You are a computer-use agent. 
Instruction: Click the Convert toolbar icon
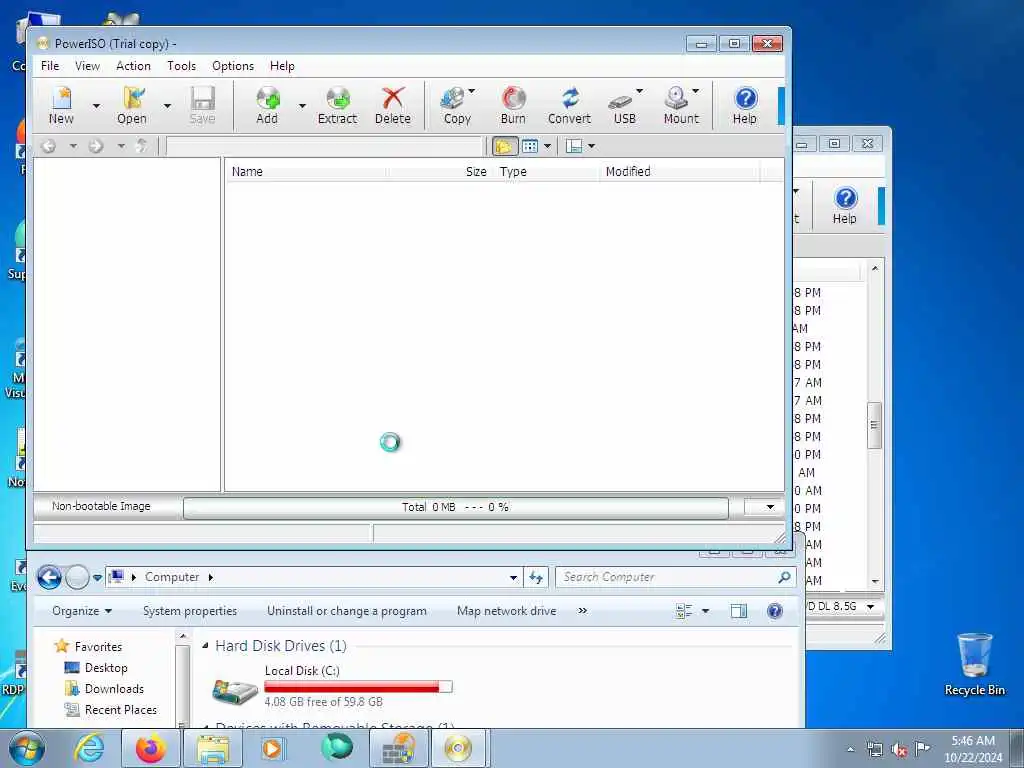[569, 105]
